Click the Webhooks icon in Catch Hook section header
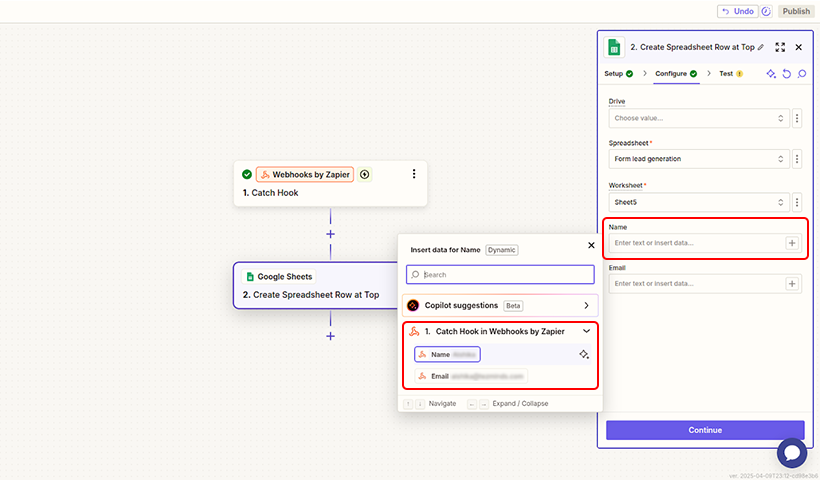Viewport: 820px width, 480px height. pyautogui.click(x=414, y=331)
